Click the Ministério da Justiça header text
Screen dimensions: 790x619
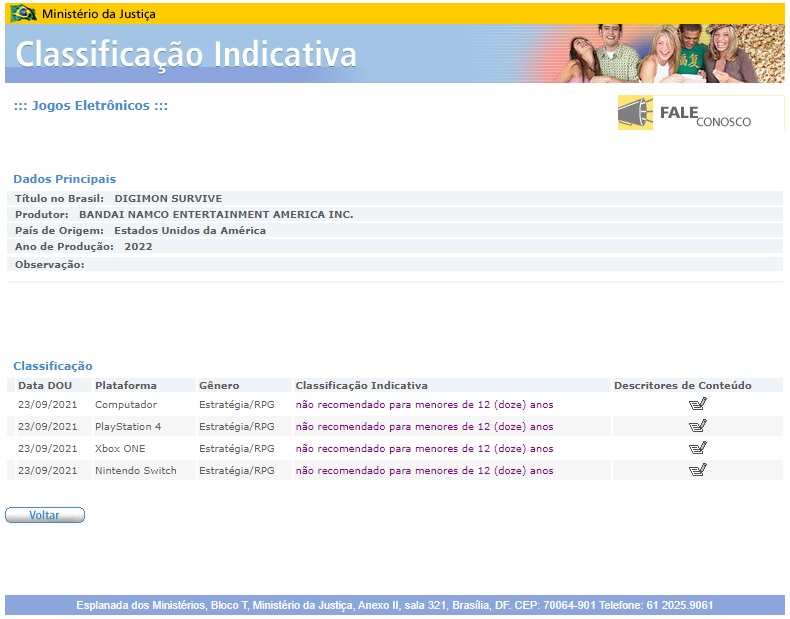pos(99,14)
